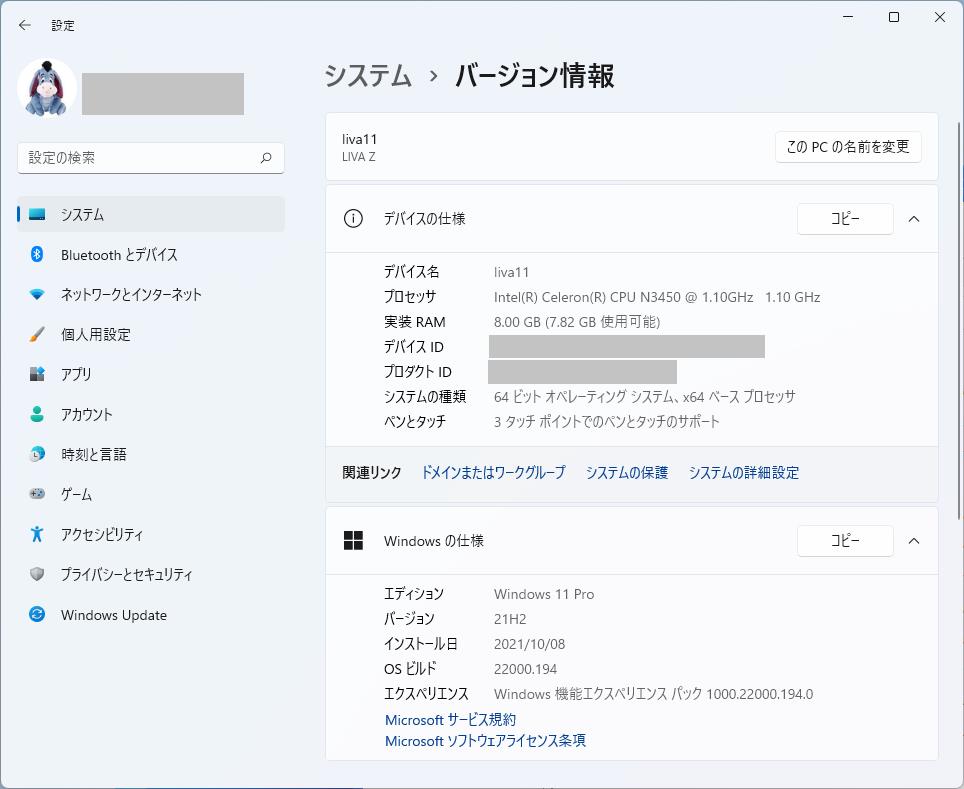Click the LIVA Z model name text

(358, 157)
